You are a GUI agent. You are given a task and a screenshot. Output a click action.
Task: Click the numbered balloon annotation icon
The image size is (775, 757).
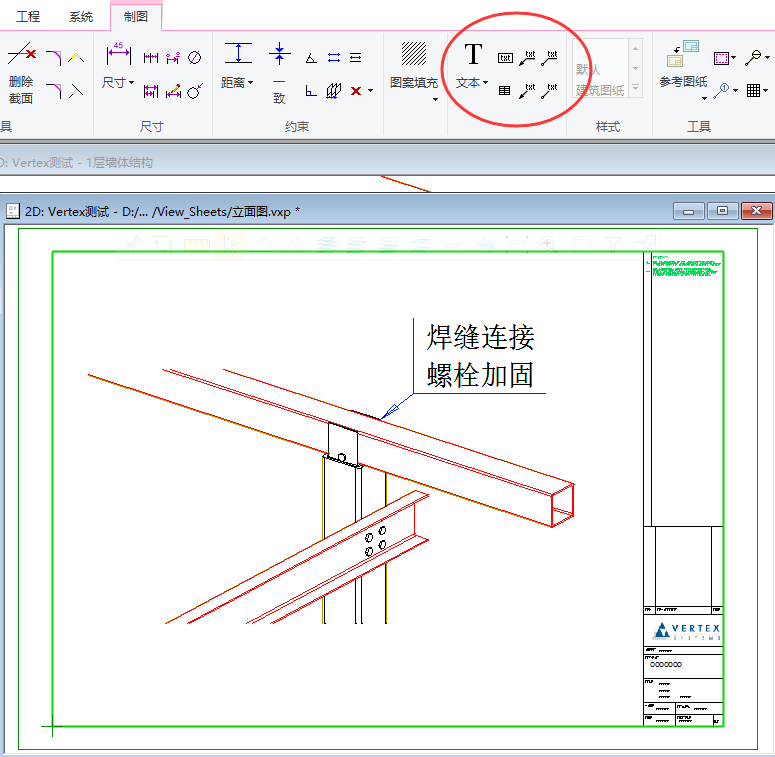(x=722, y=91)
